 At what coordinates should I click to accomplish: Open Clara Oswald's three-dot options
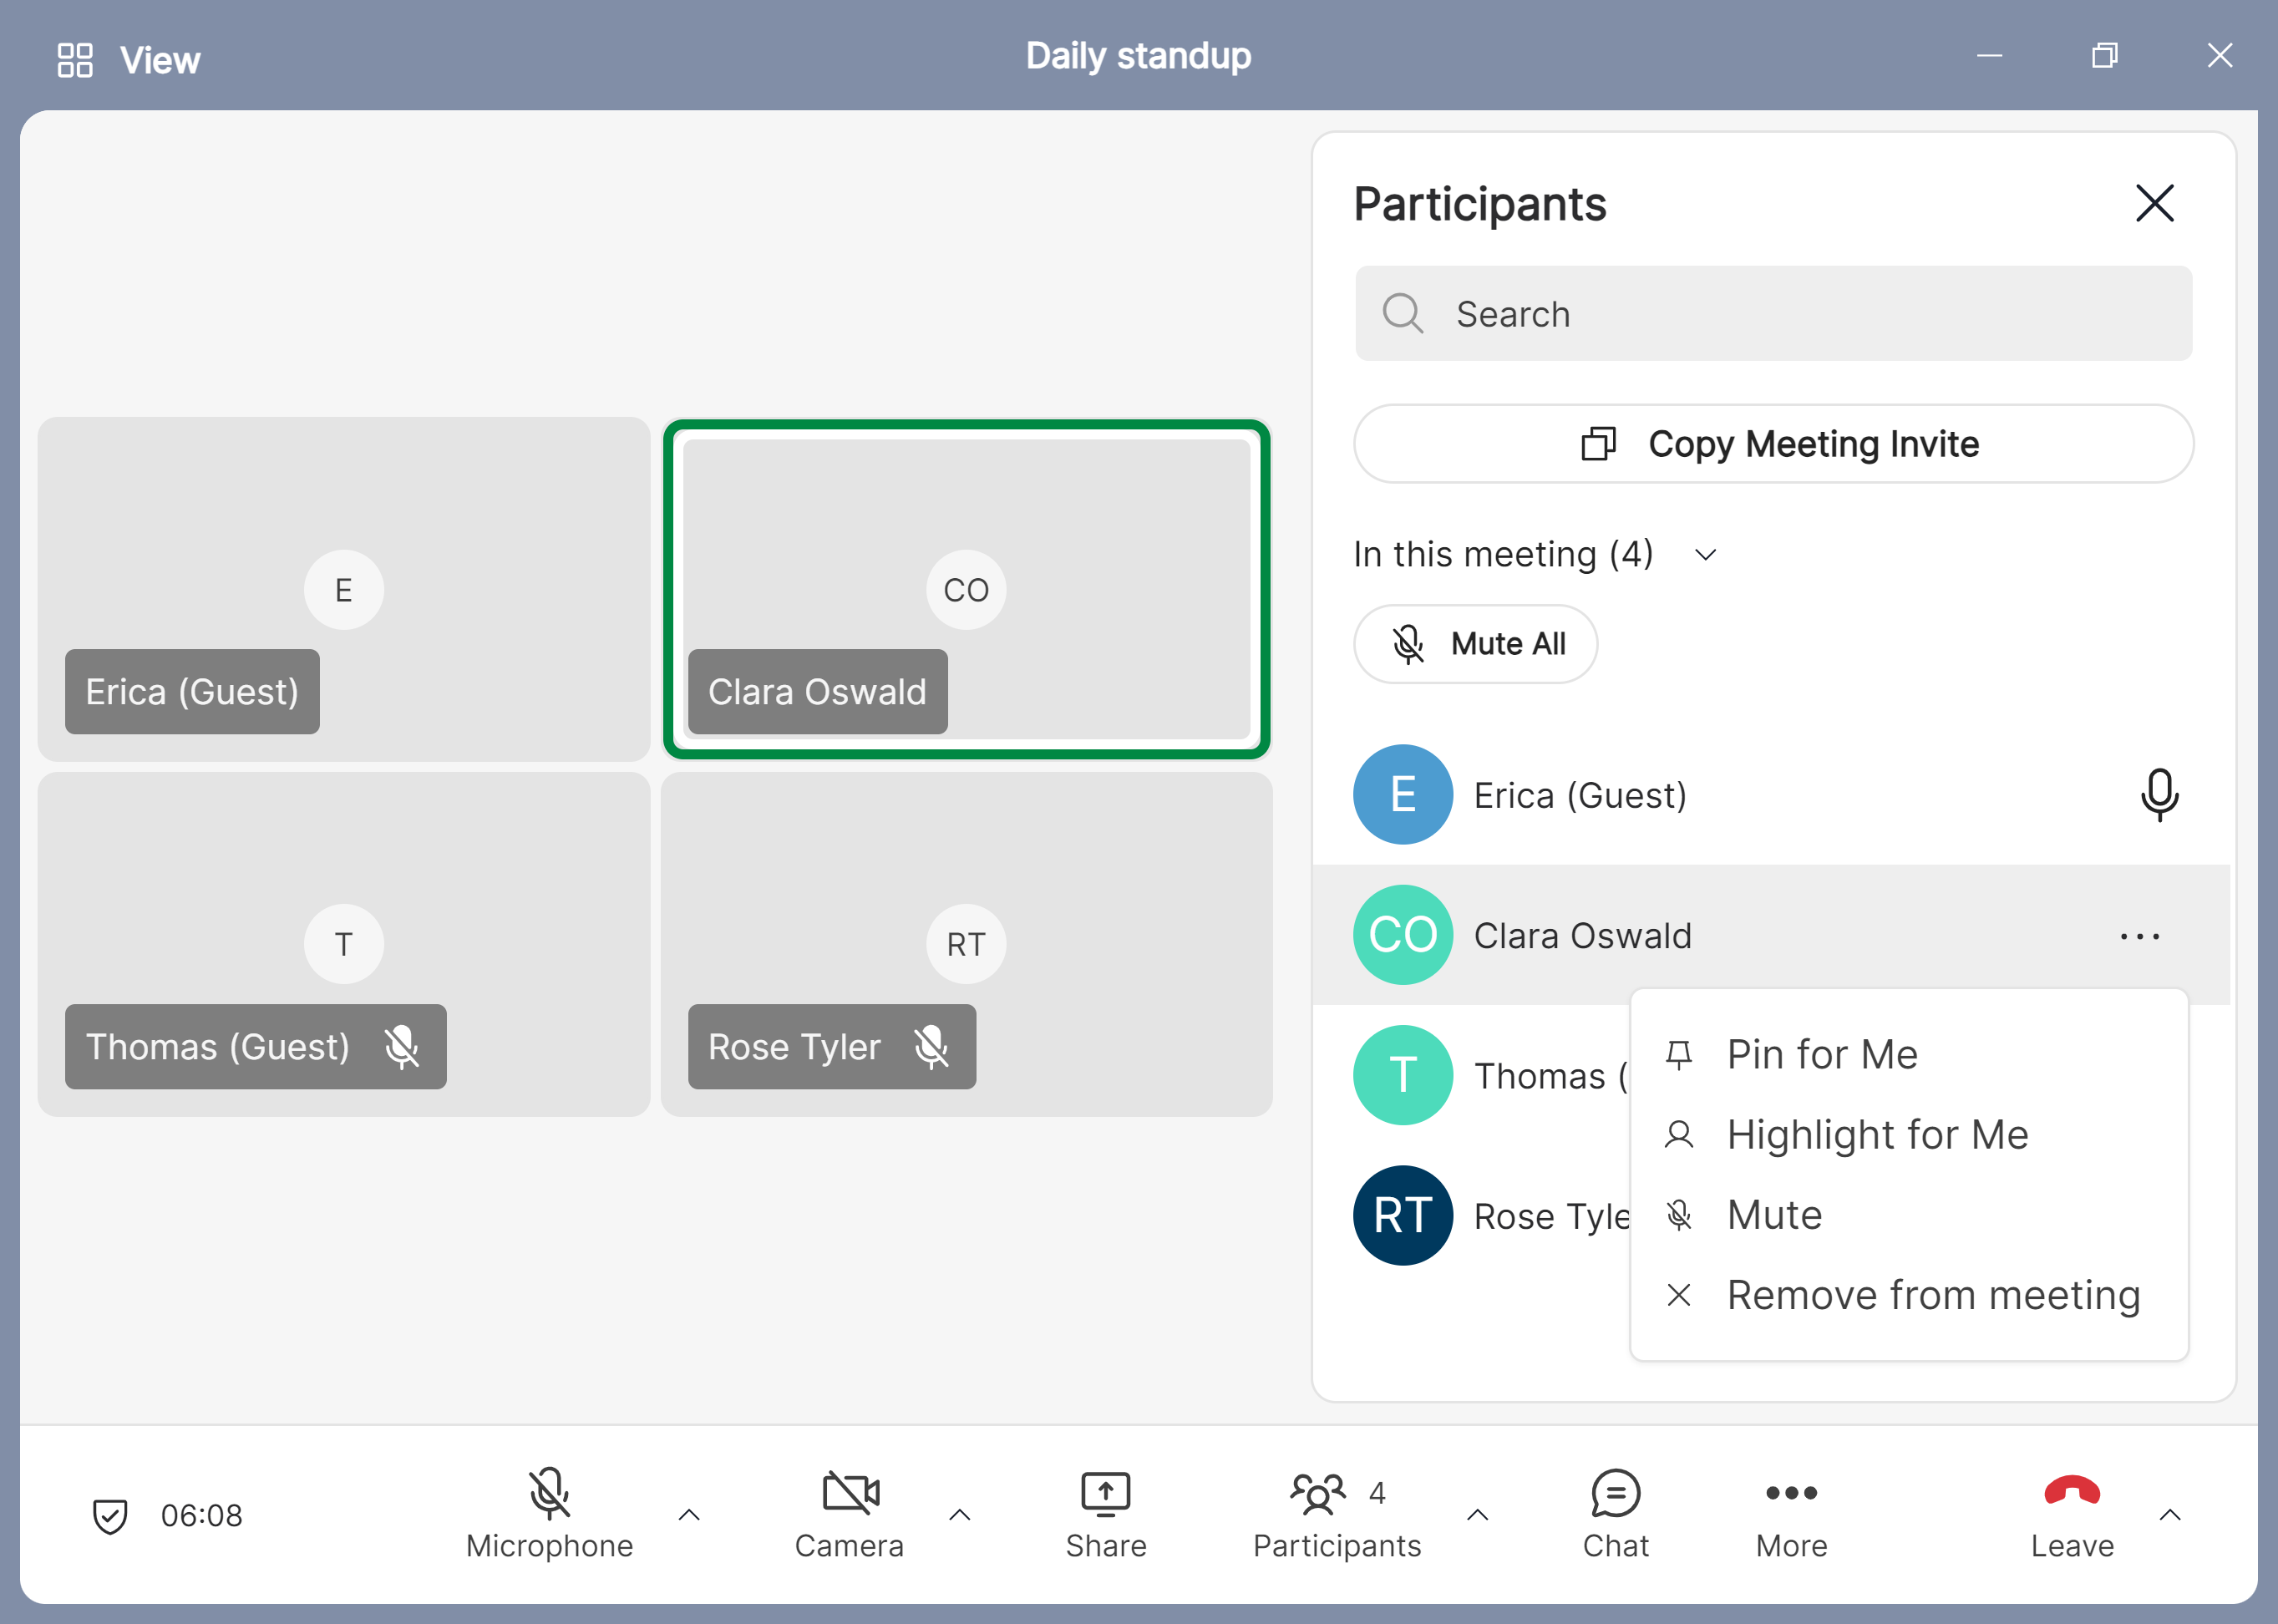(2139, 936)
